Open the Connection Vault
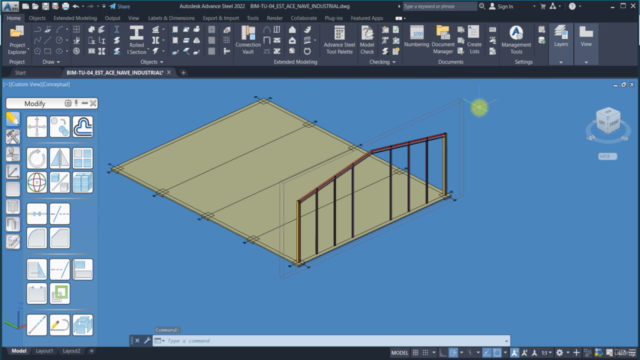The image size is (640, 360). 248,40
